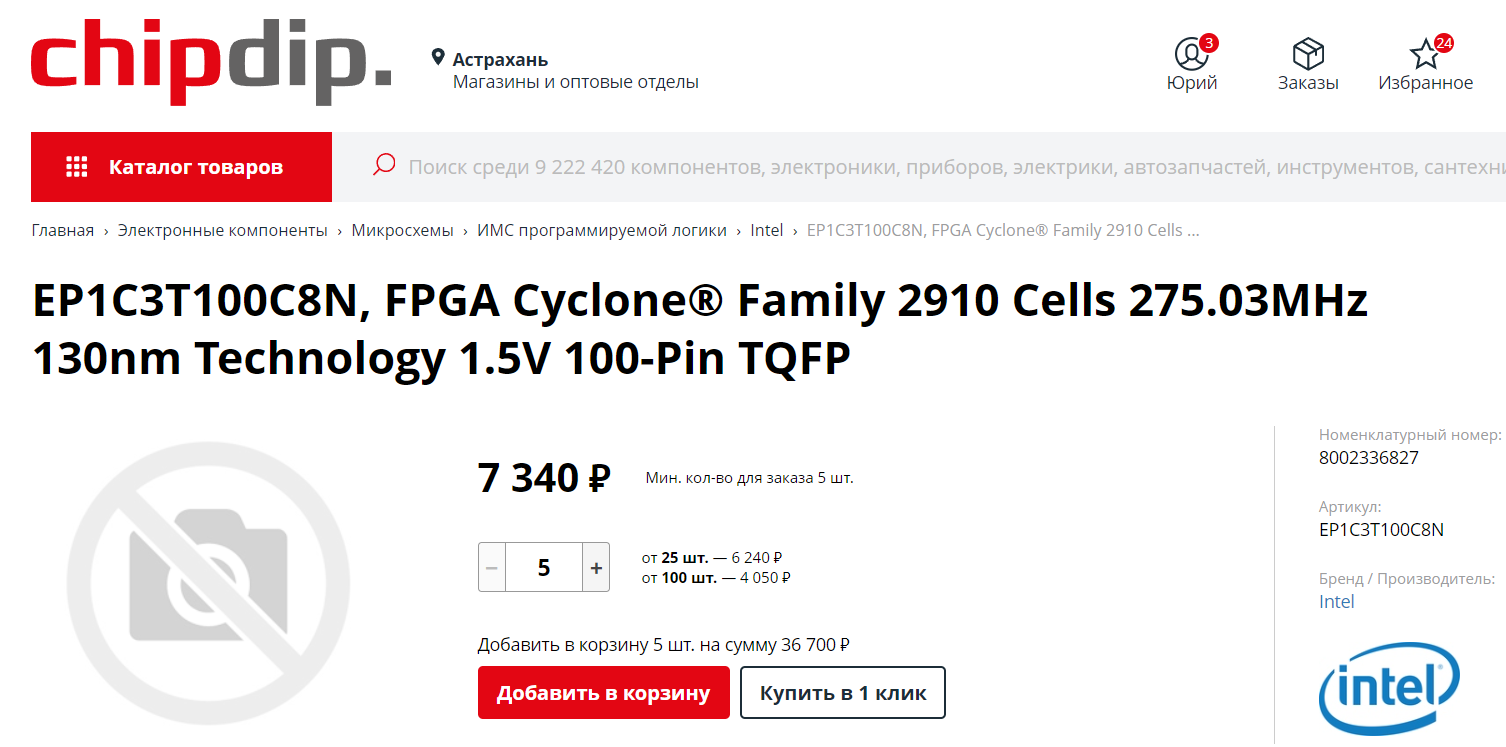
Task: Click the chipdip logo
Action: (211, 63)
